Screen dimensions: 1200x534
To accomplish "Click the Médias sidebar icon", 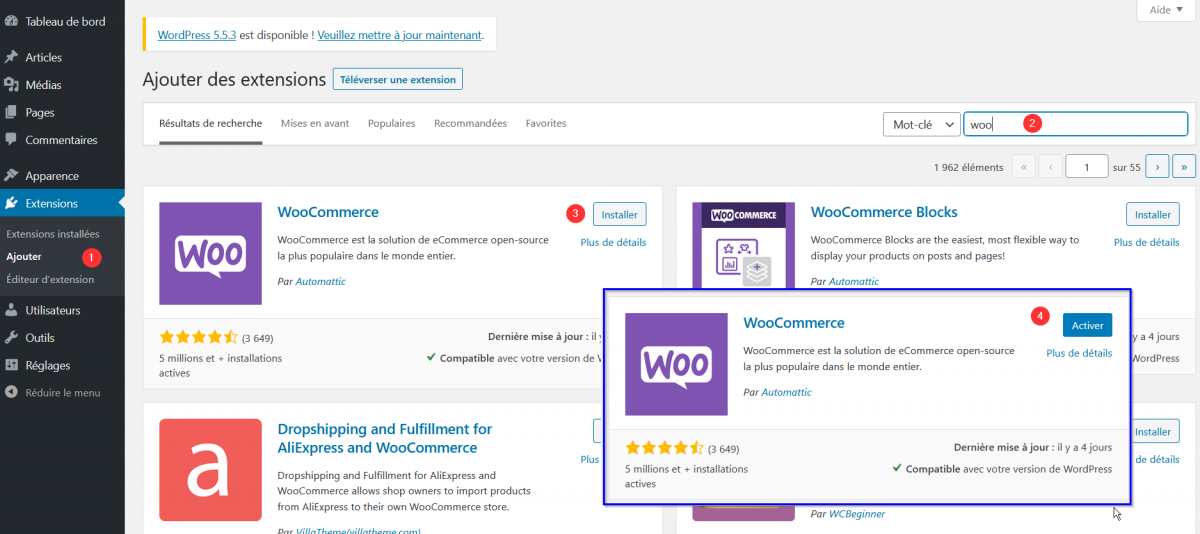I will pos(11,85).
